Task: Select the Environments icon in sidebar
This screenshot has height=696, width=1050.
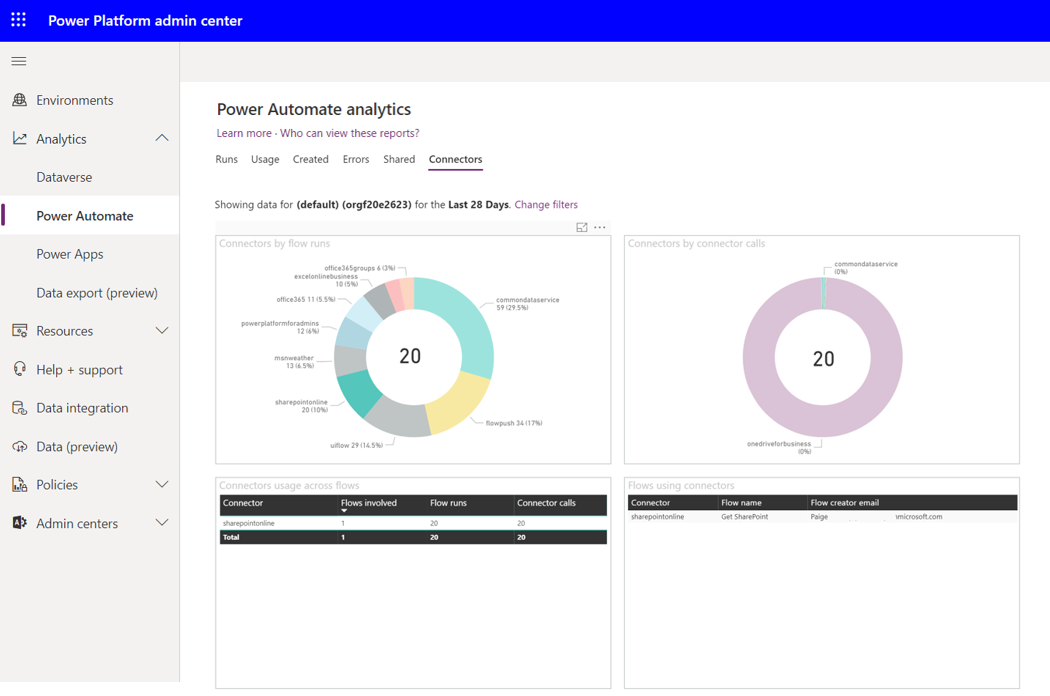Action: coord(21,100)
